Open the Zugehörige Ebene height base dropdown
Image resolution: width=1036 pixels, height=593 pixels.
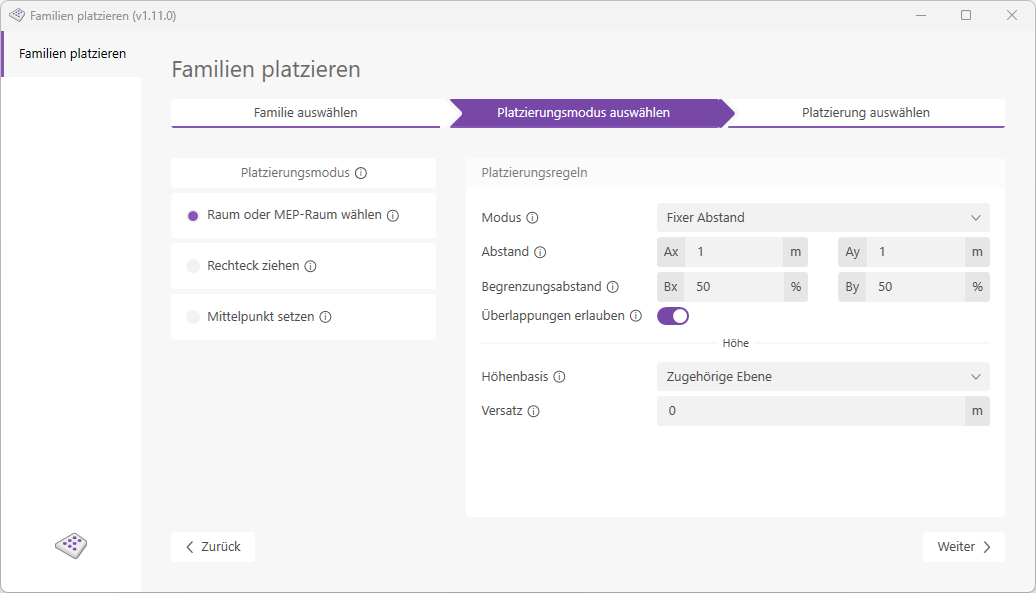(x=822, y=376)
